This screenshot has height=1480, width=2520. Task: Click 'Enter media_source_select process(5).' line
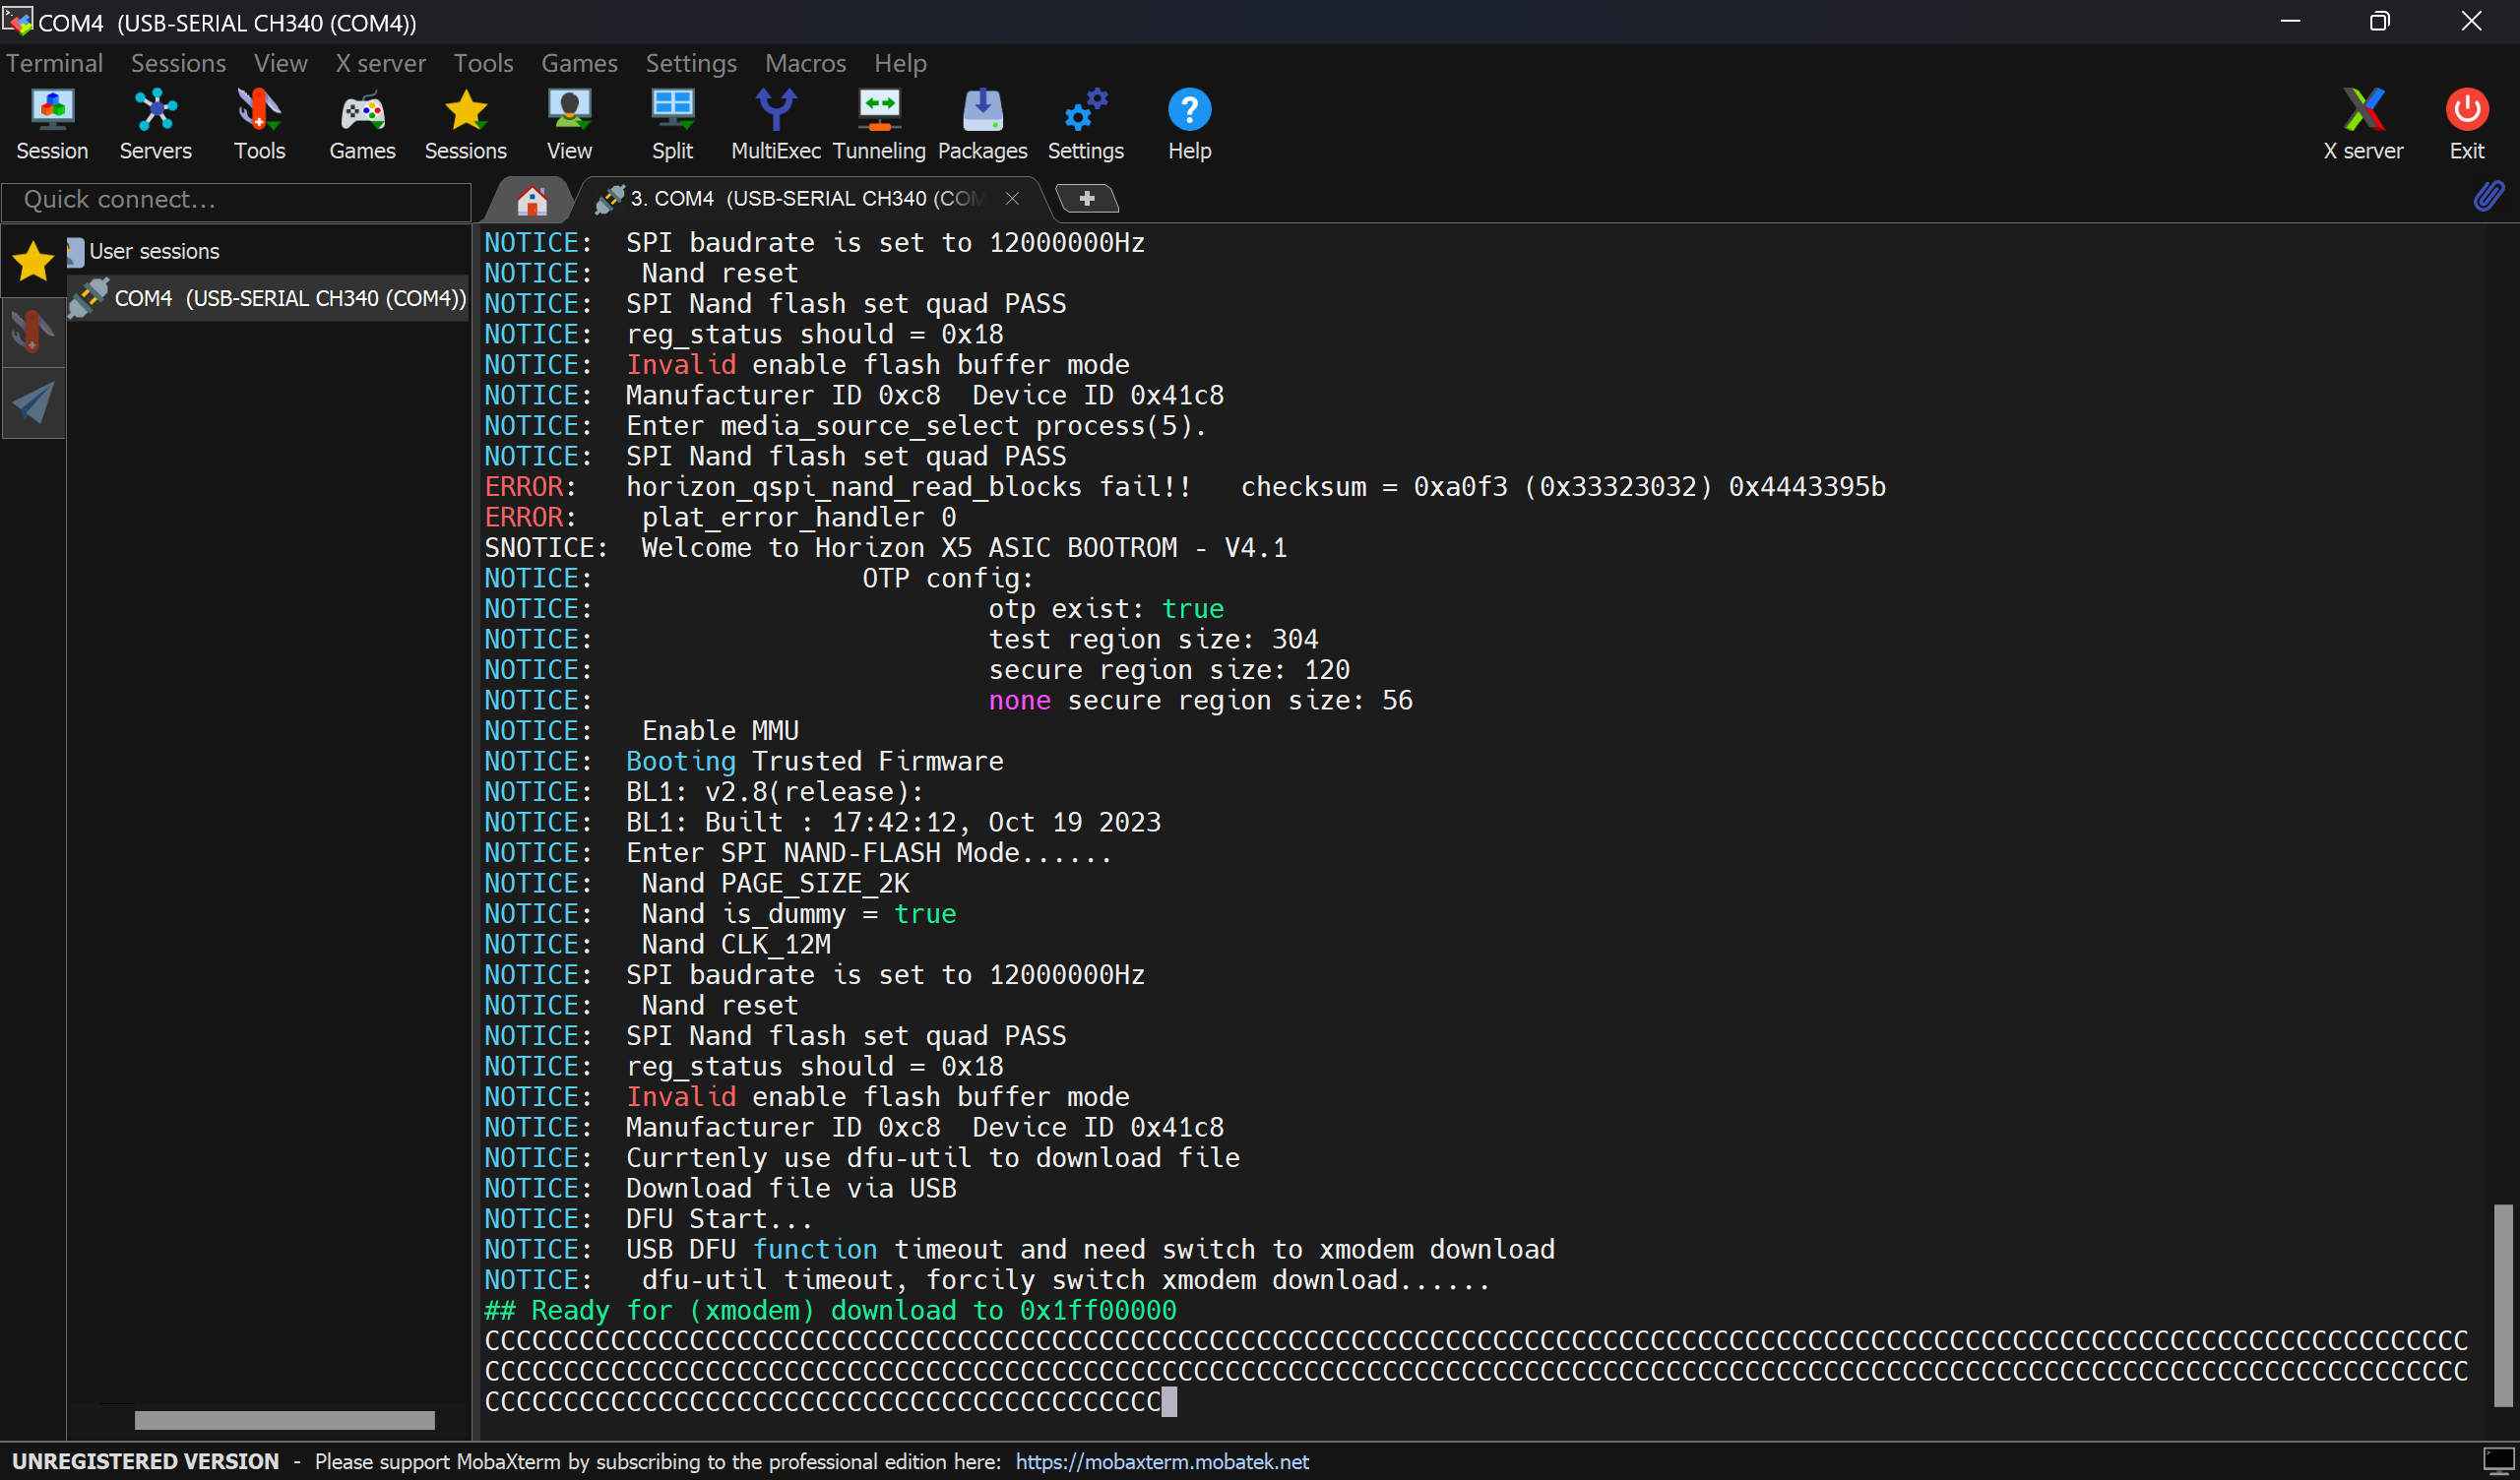click(x=845, y=425)
